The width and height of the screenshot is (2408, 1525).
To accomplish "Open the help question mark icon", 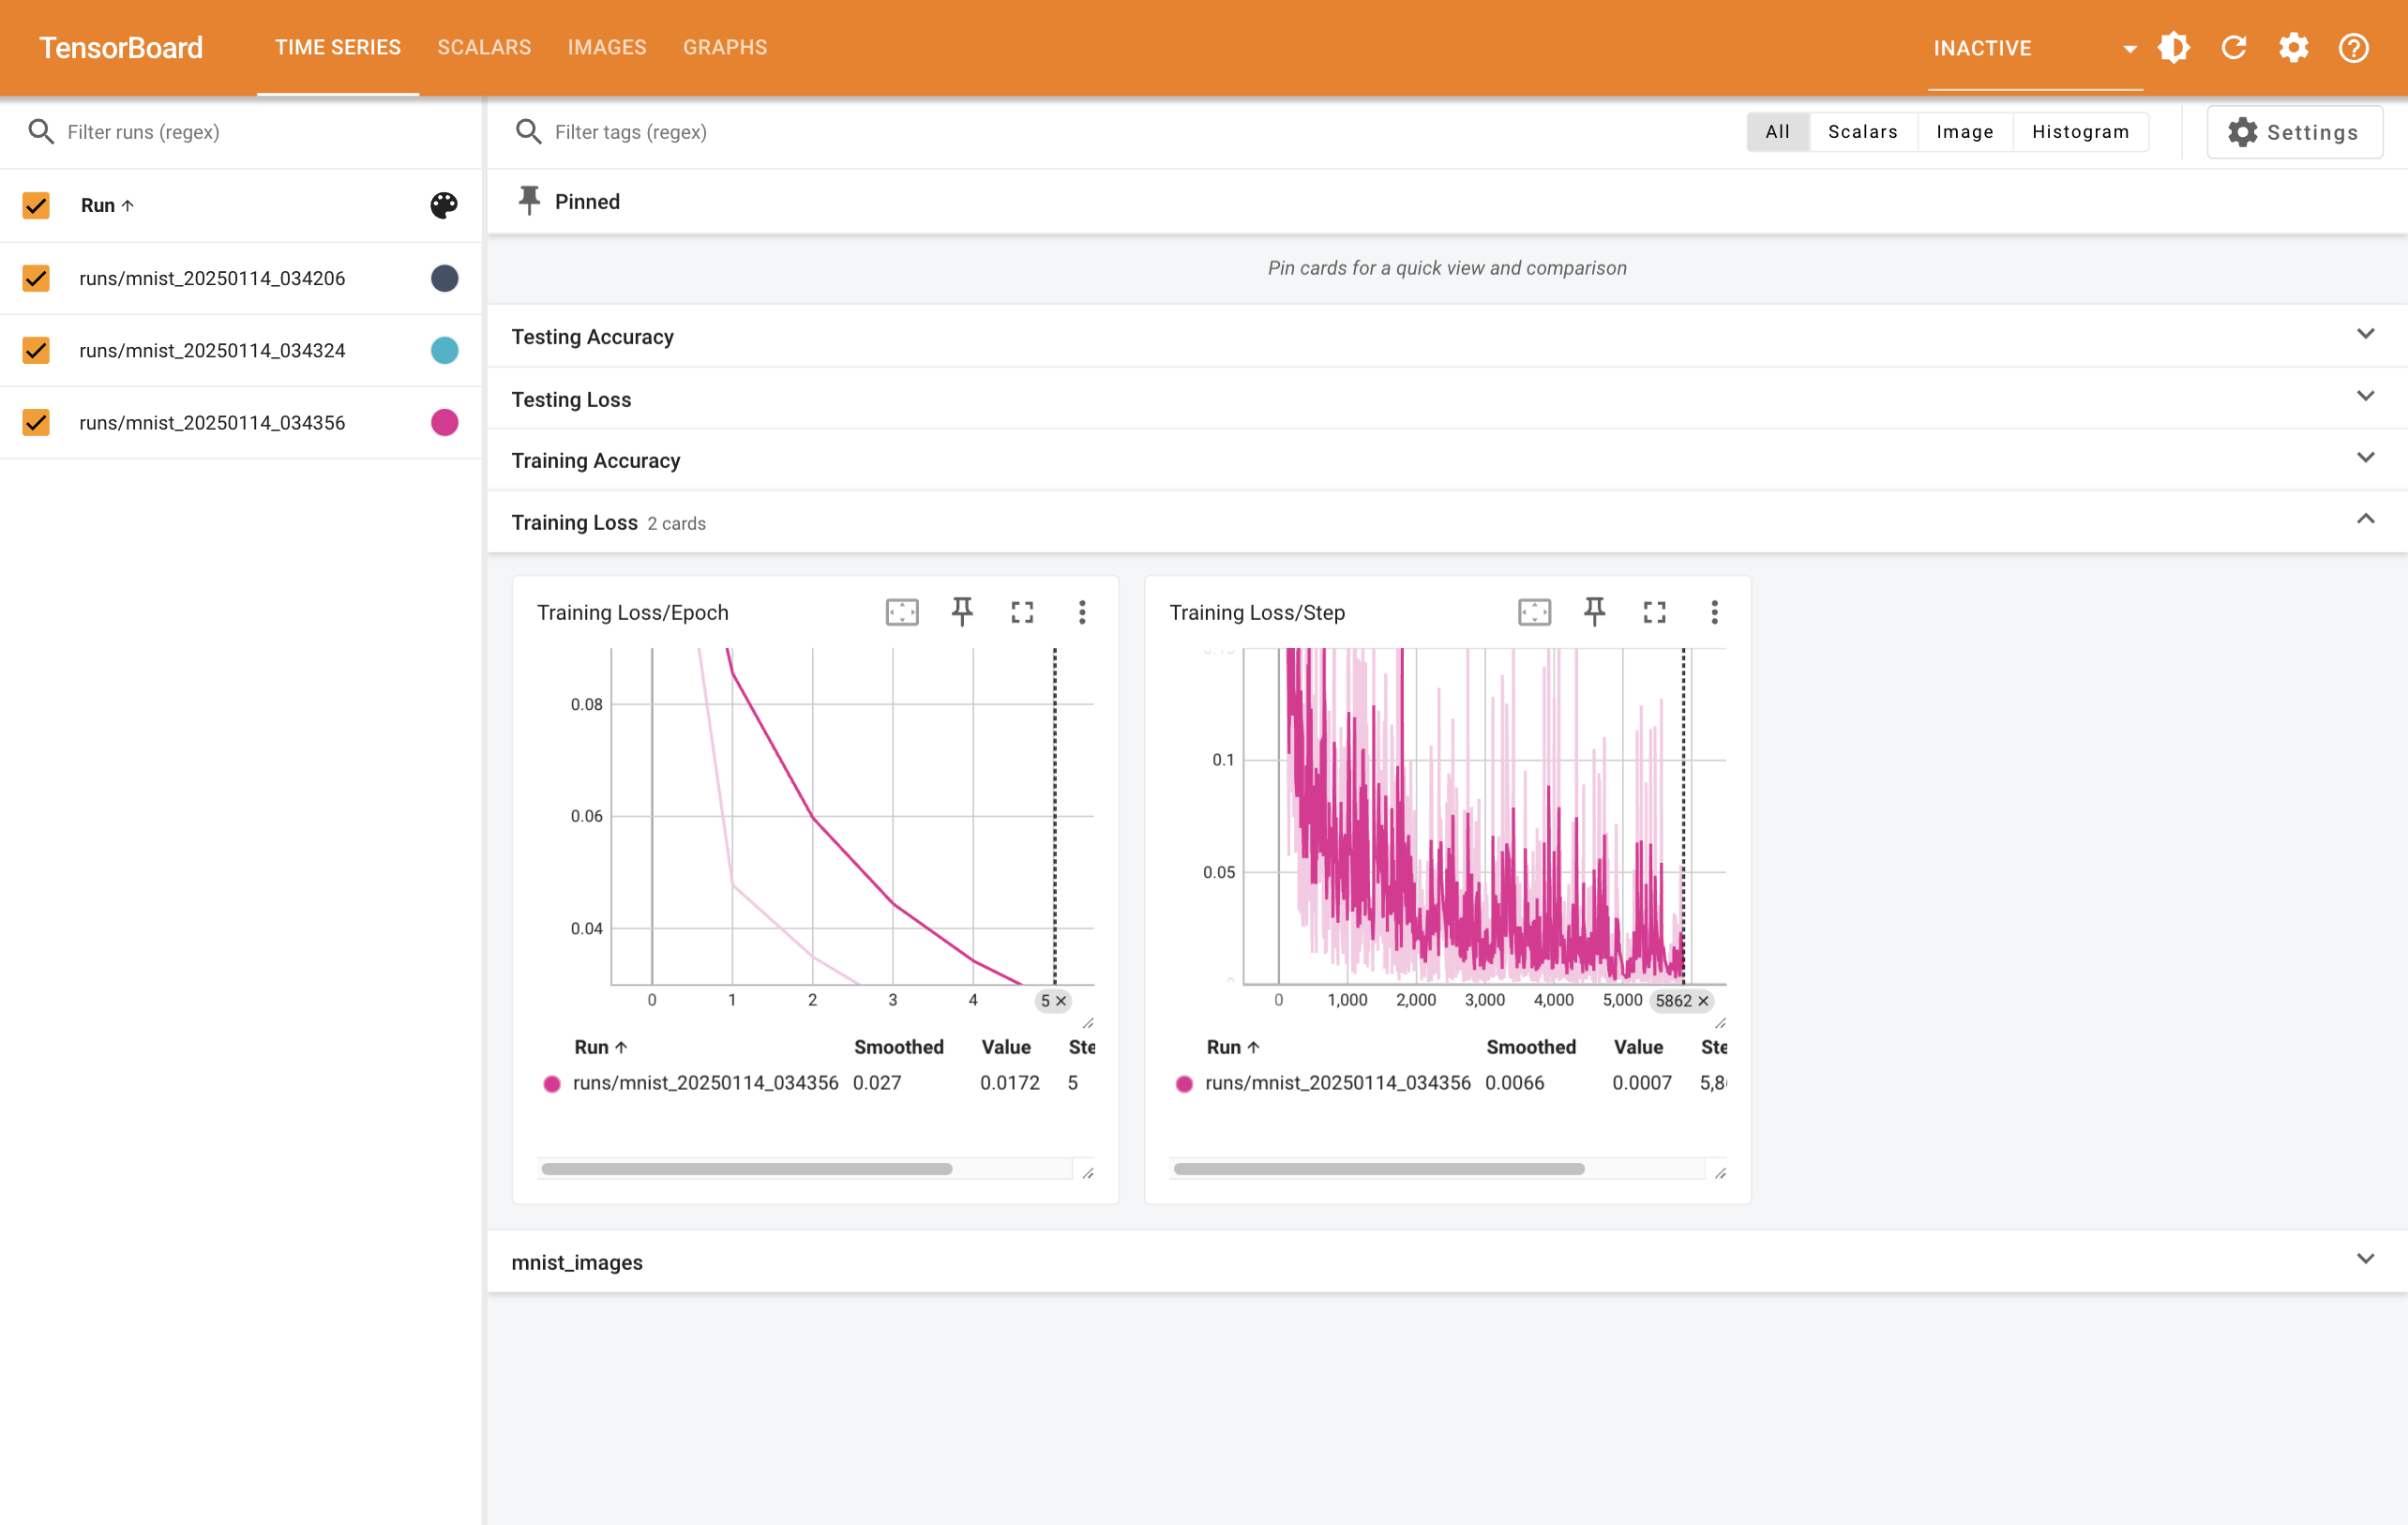I will point(2353,48).
